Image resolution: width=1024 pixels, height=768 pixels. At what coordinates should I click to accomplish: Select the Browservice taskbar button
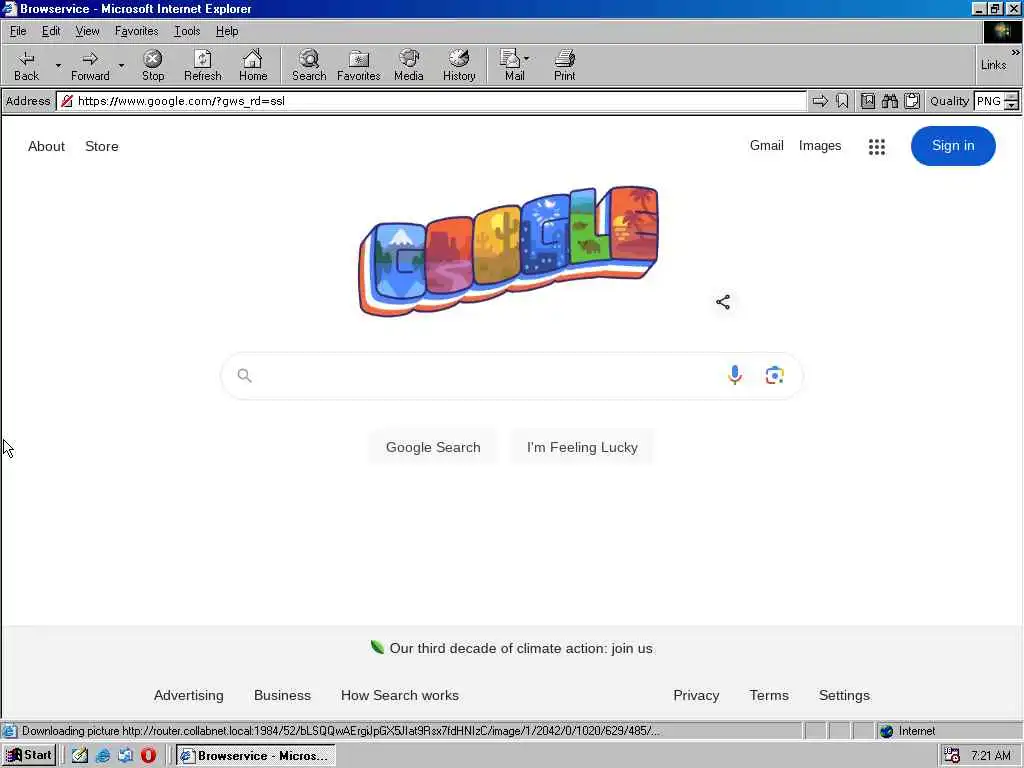[256, 756]
